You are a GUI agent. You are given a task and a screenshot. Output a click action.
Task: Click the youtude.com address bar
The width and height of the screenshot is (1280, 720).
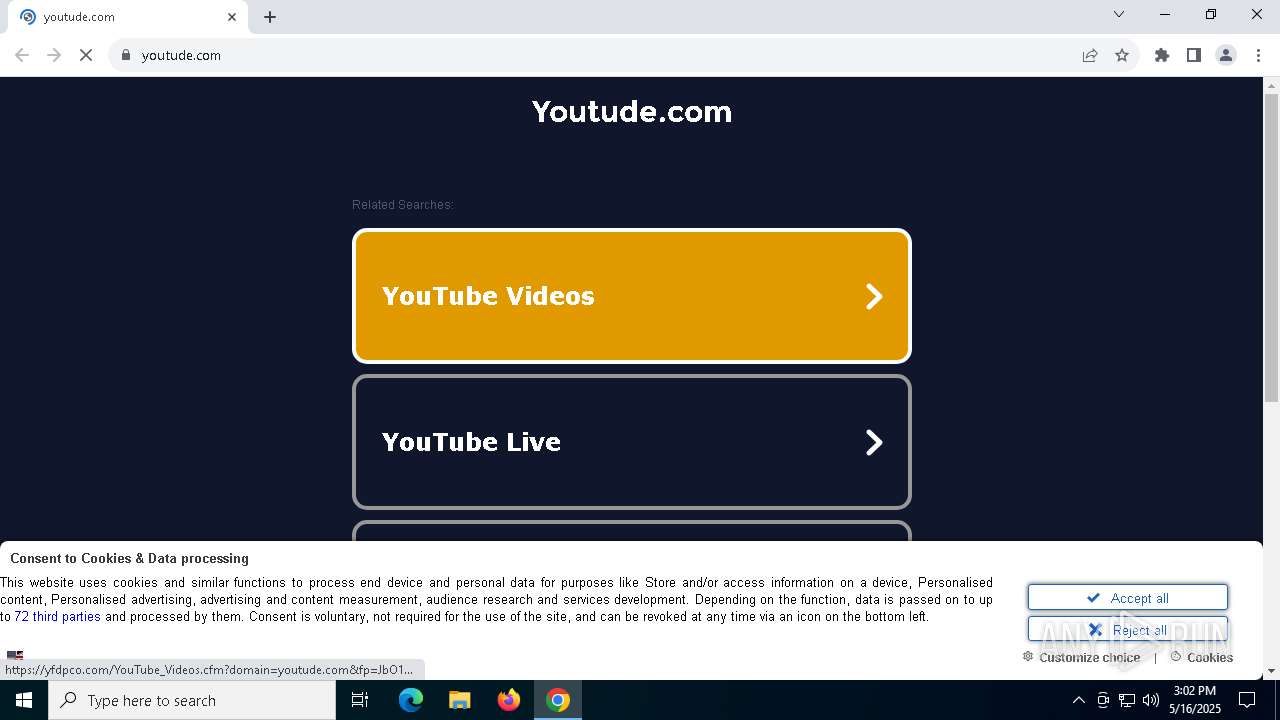pos(600,55)
